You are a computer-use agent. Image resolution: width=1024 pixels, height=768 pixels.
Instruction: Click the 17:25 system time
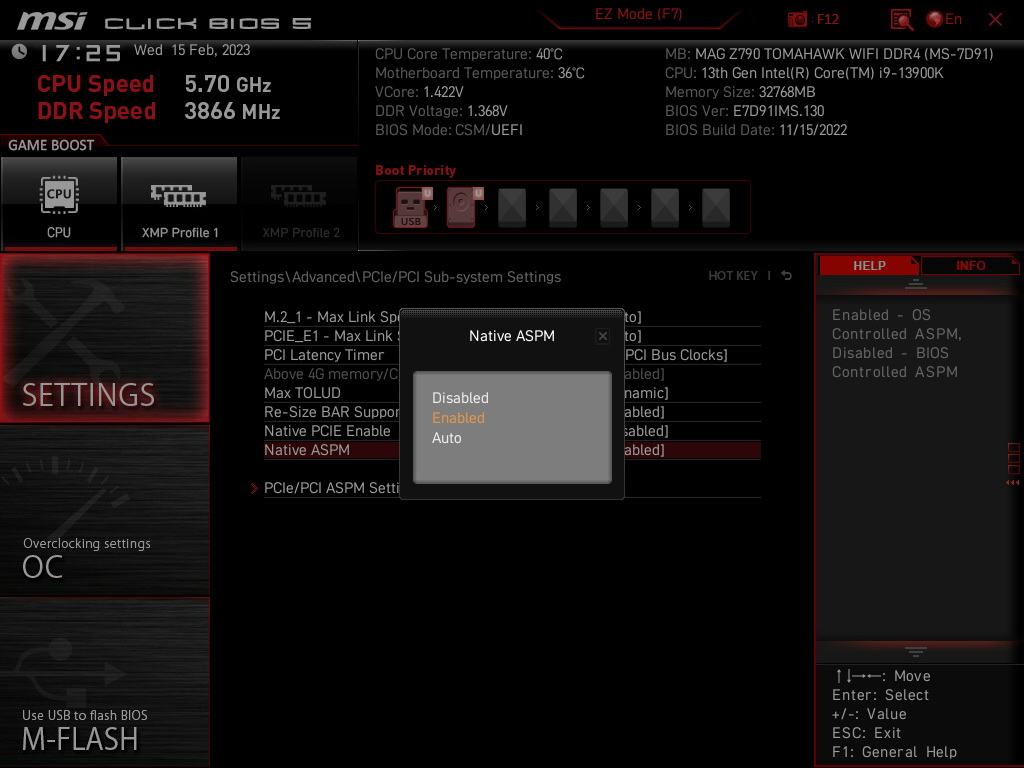click(x=80, y=53)
